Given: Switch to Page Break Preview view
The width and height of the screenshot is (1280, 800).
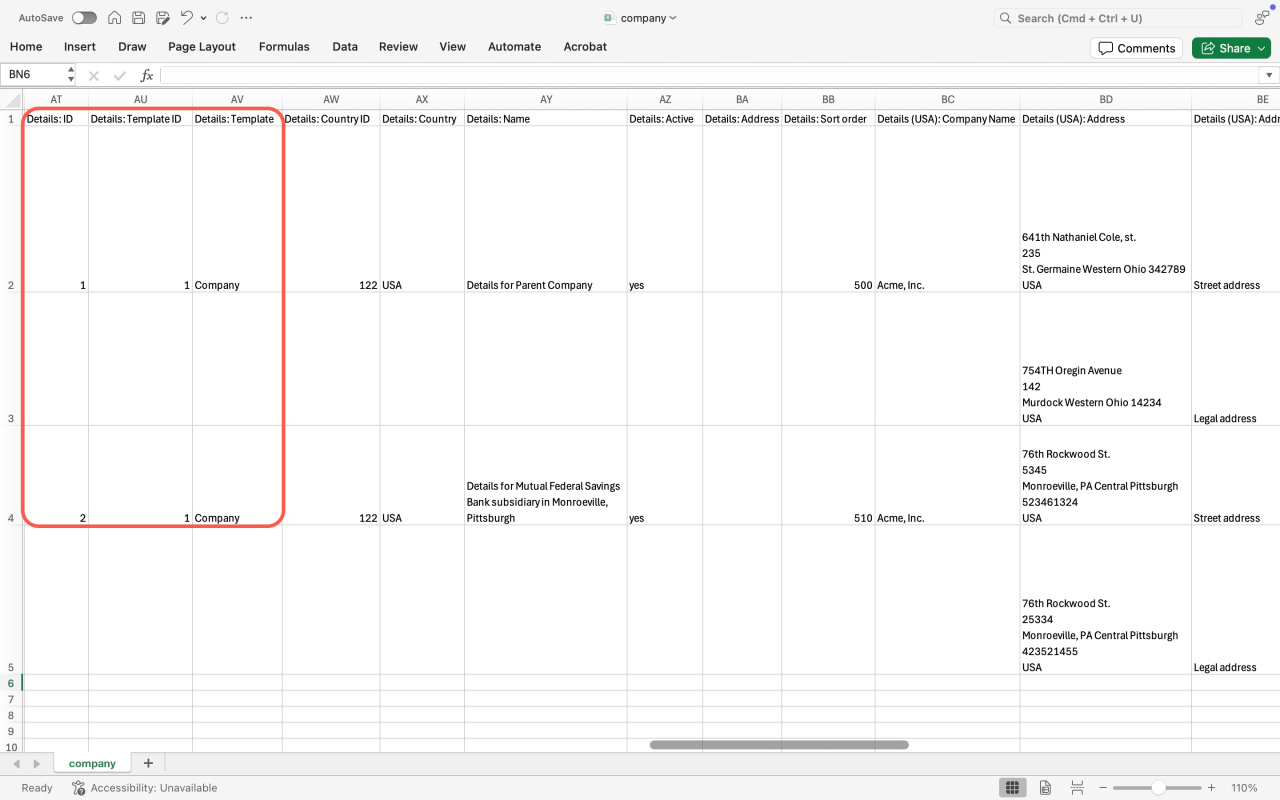Looking at the screenshot, I should (x=1077, y=788).
